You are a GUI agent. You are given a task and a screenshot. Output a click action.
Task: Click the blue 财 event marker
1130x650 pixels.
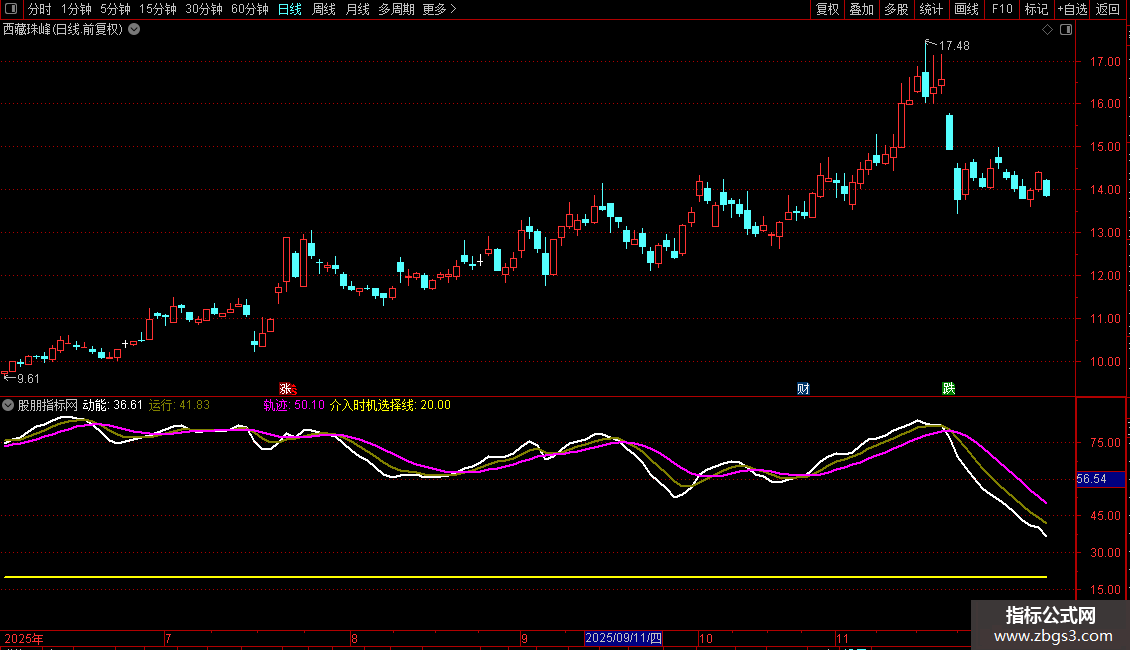802,388
